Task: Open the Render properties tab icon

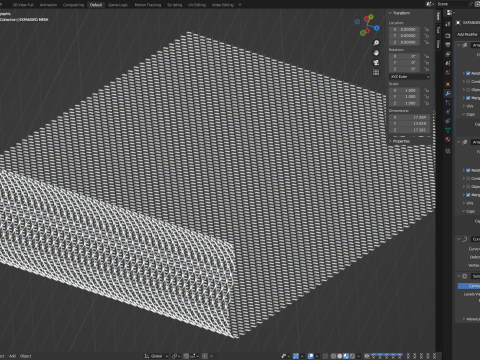Action: 448,35
